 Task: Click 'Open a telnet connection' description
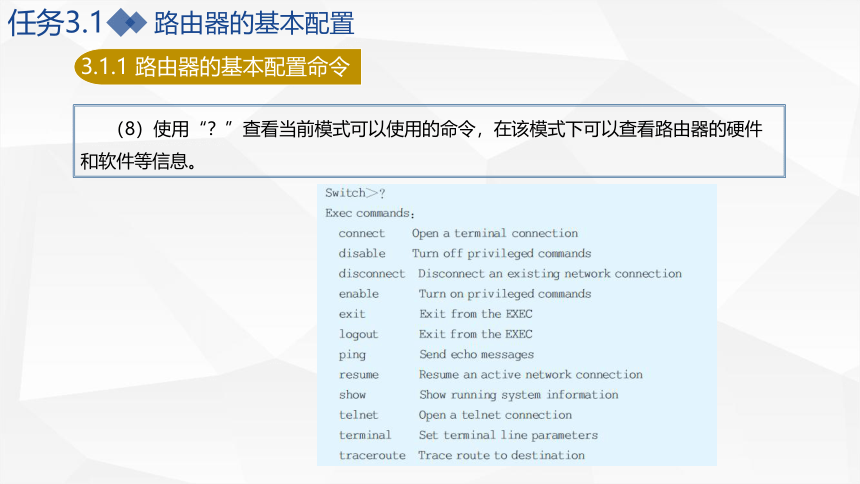[x=495, y=415]
